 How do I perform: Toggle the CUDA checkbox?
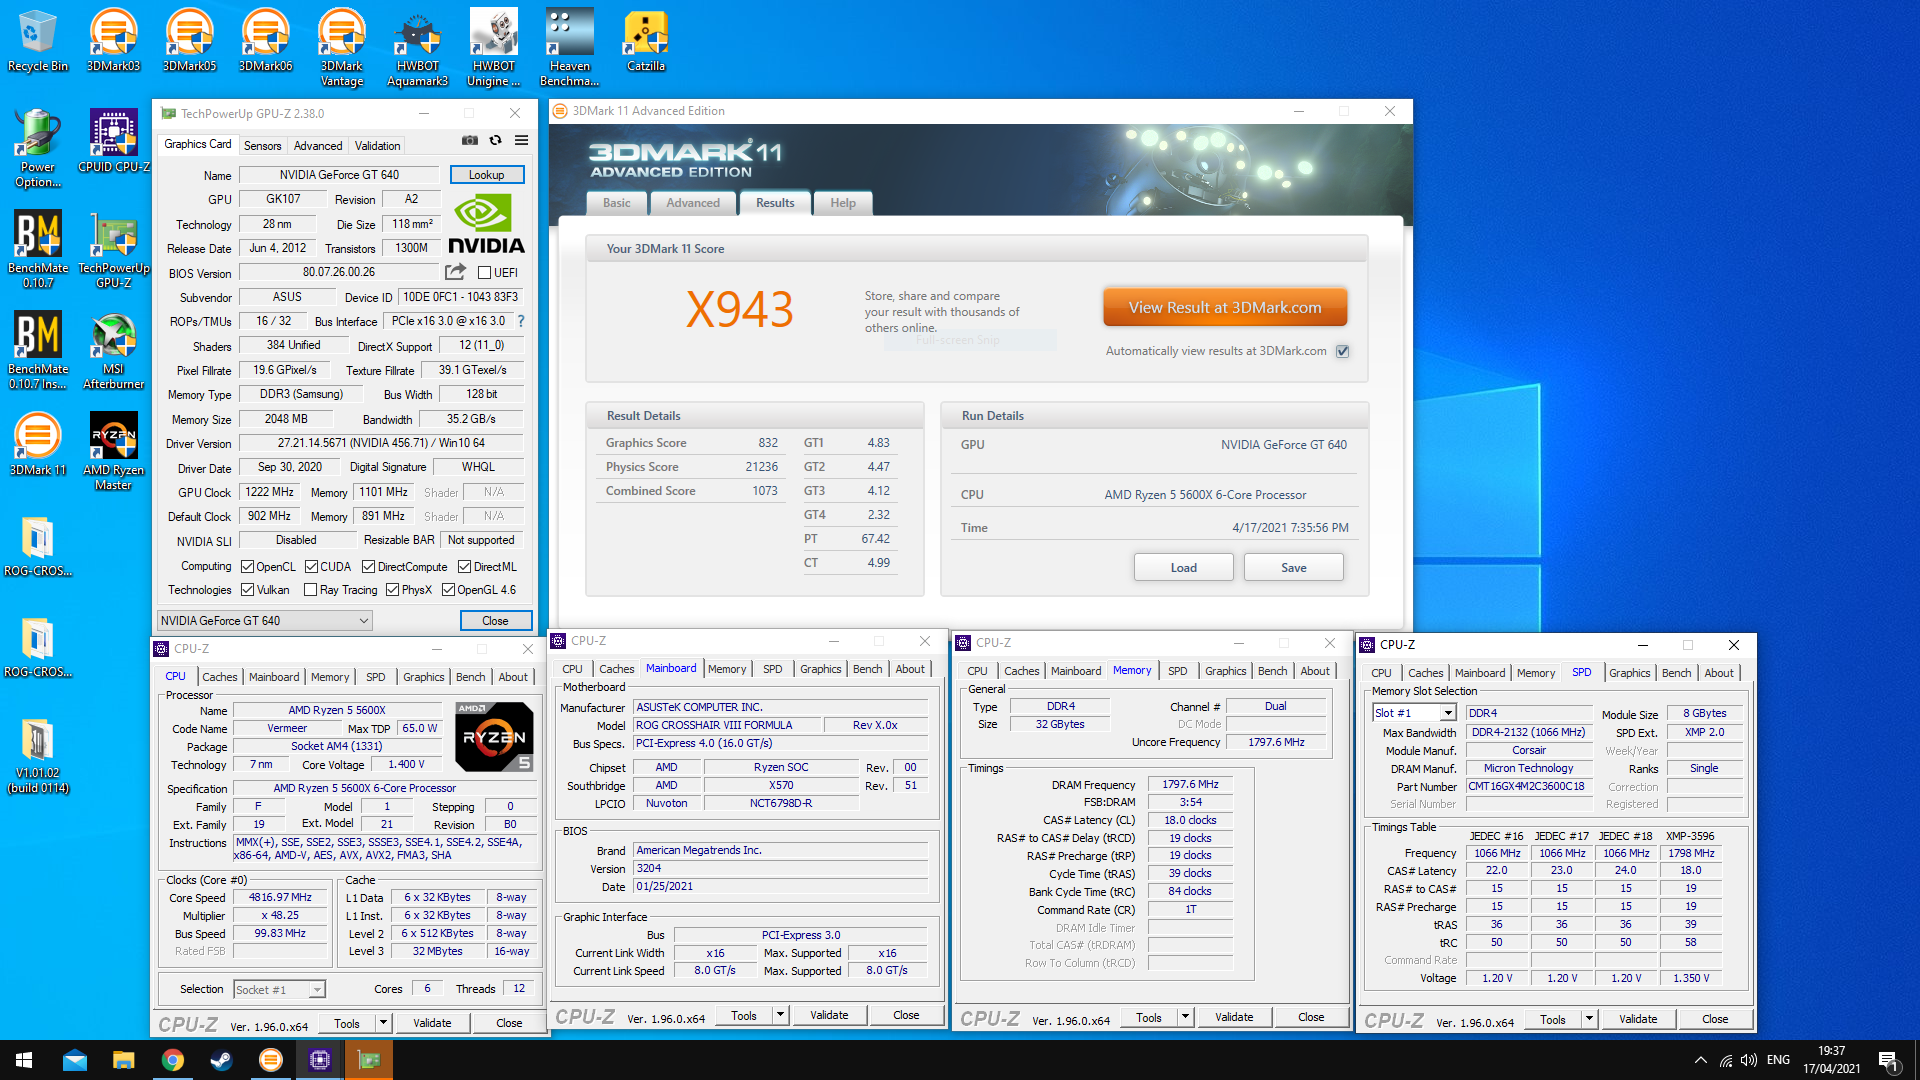(311, 567)
